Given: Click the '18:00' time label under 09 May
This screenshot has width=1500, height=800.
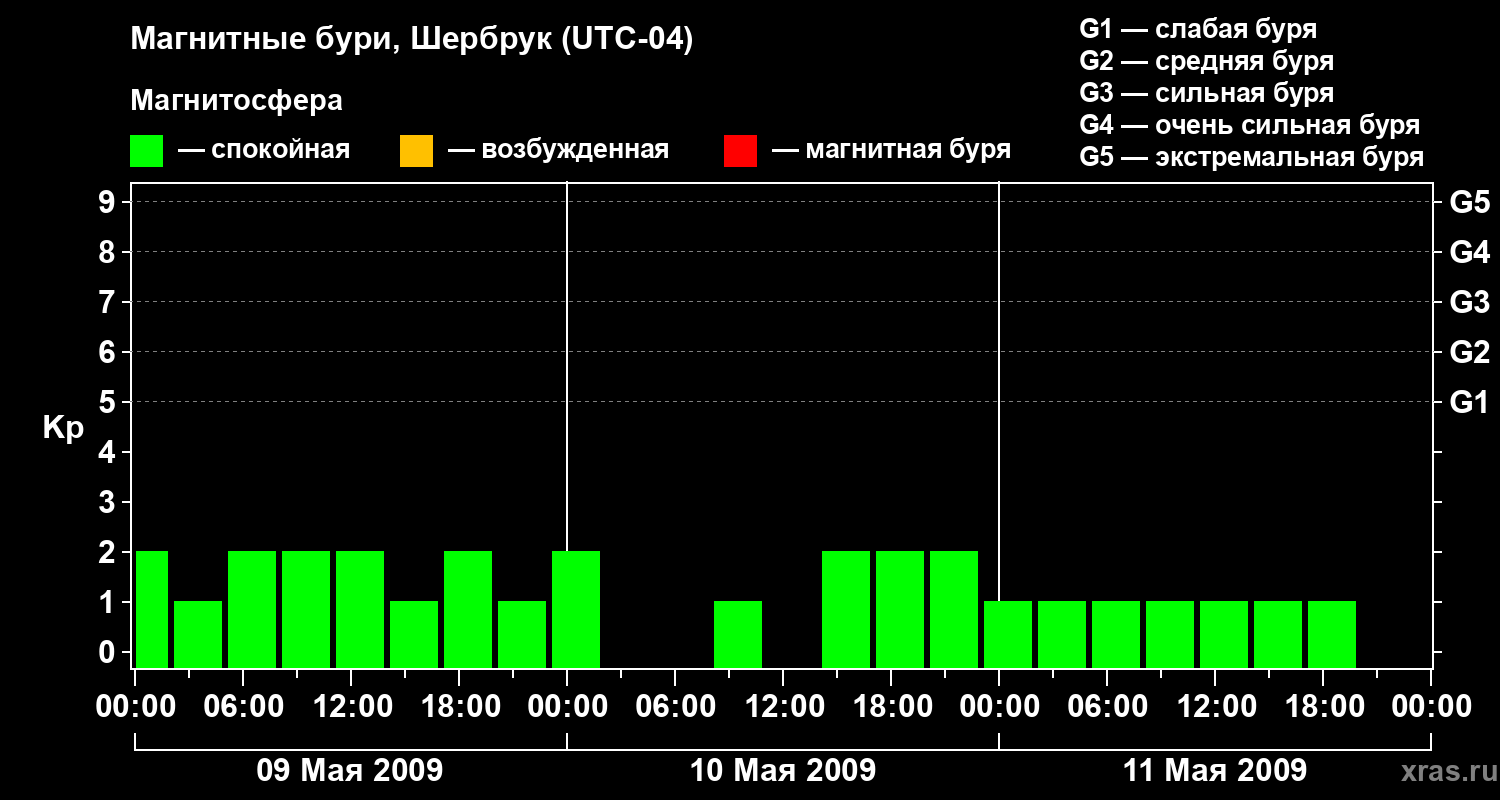Looking at the screenshot, I should [x=459, y=707].
